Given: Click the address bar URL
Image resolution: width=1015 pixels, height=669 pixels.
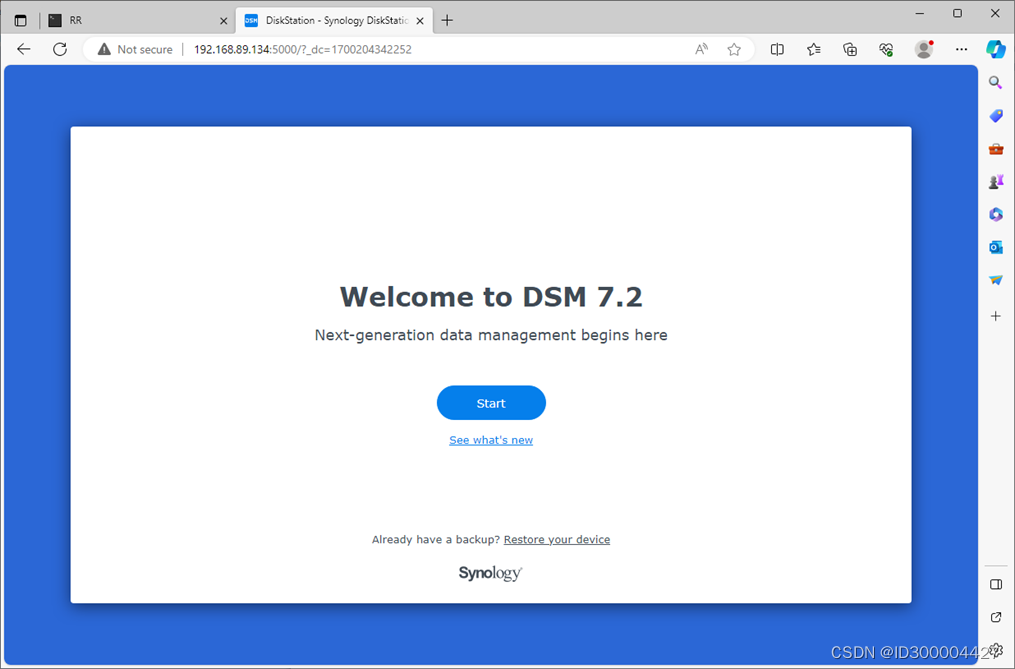Looking at the screenshot, I should click(302, 49).
